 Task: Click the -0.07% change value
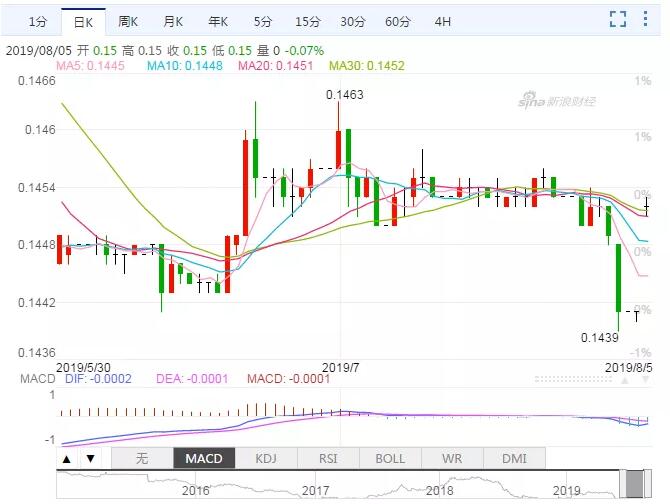pos(304,51)
